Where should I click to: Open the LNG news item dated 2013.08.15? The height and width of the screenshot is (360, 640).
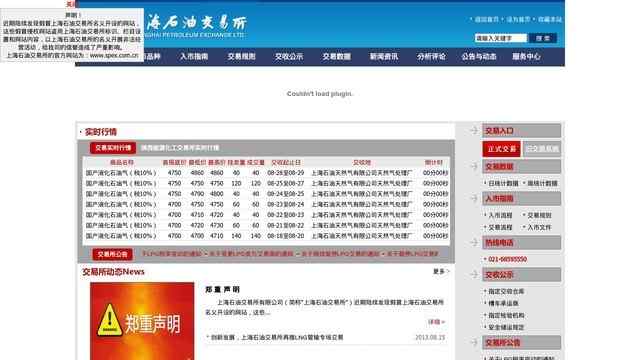(x=276, y=338)
